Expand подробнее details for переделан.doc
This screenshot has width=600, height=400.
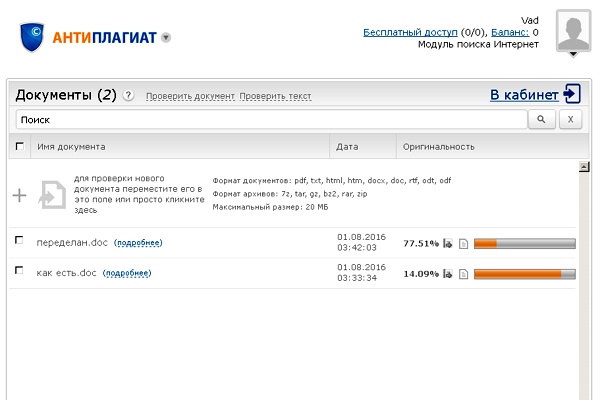click(x=138, y=243)
